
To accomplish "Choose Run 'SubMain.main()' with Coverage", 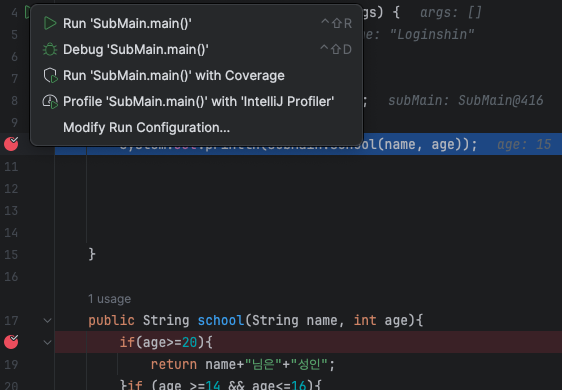I will (x=196, y=76).
